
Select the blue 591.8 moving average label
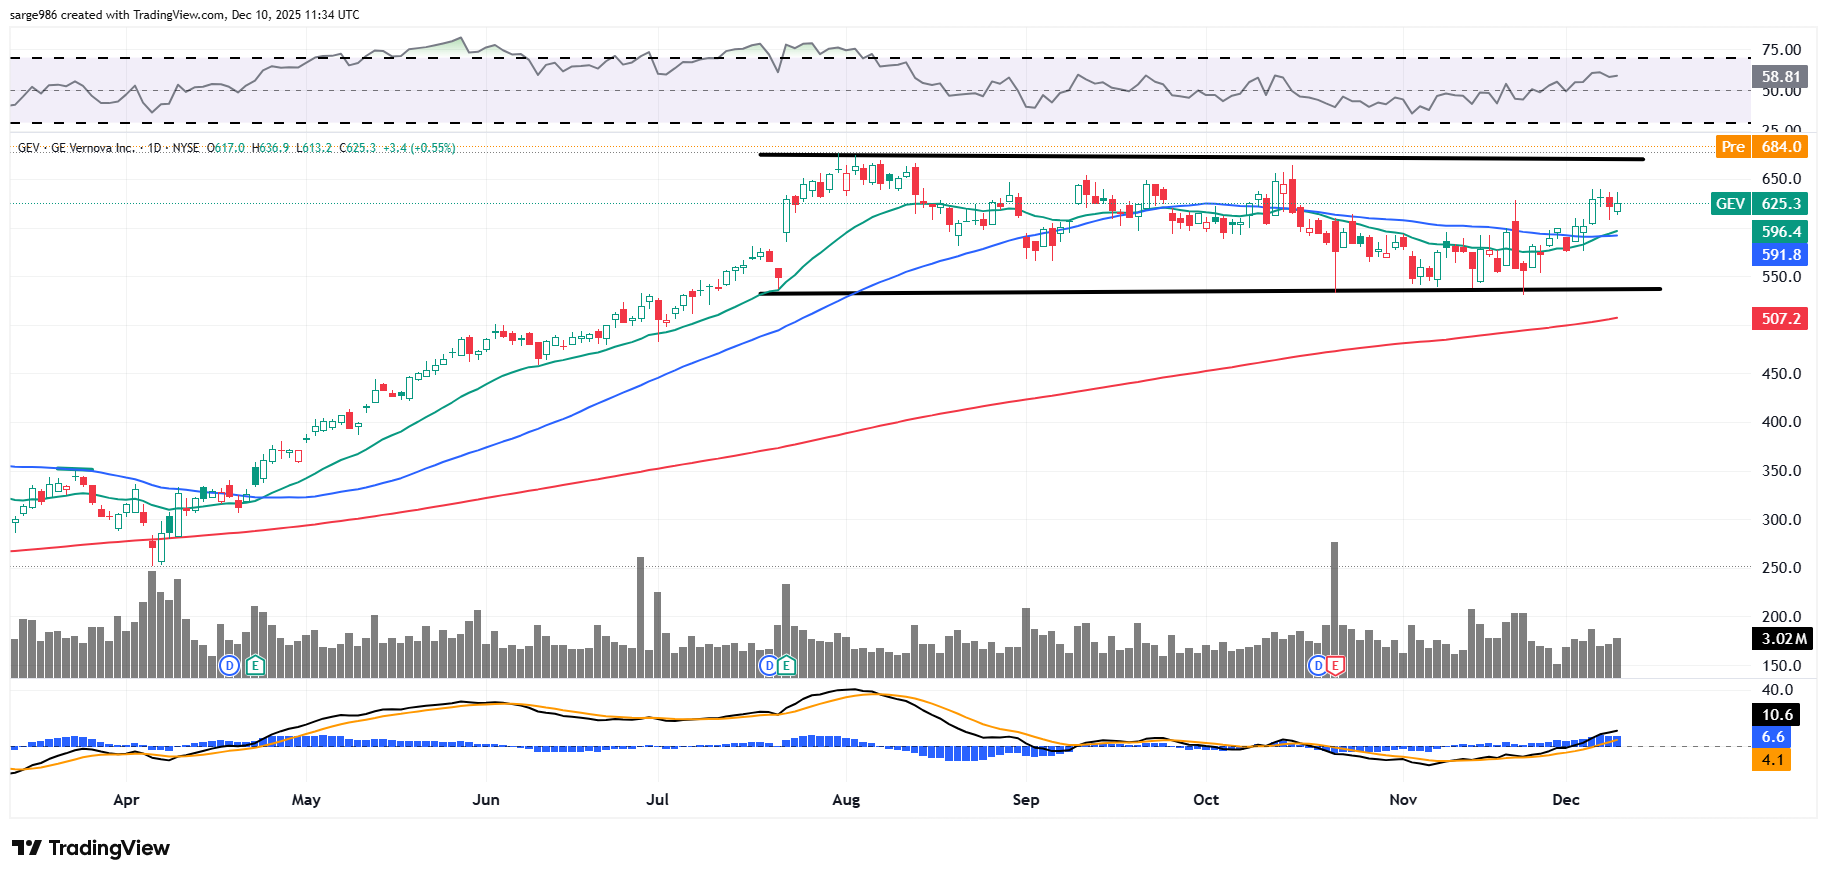(1780, 255)
